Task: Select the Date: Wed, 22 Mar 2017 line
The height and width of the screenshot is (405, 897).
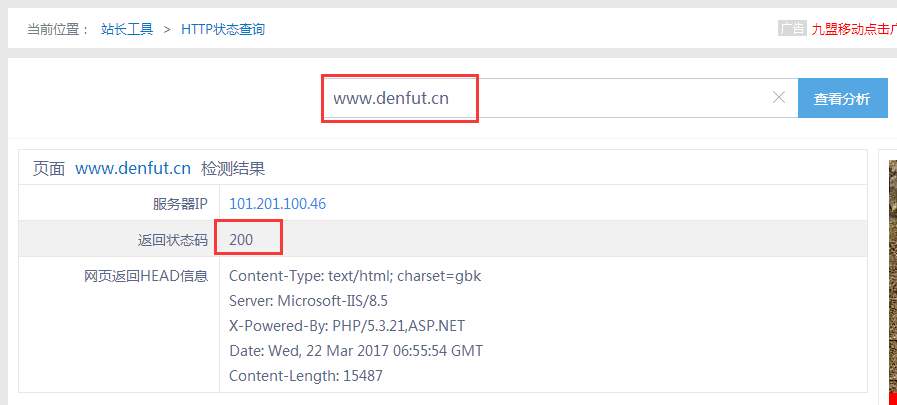Action: point(356,351)
